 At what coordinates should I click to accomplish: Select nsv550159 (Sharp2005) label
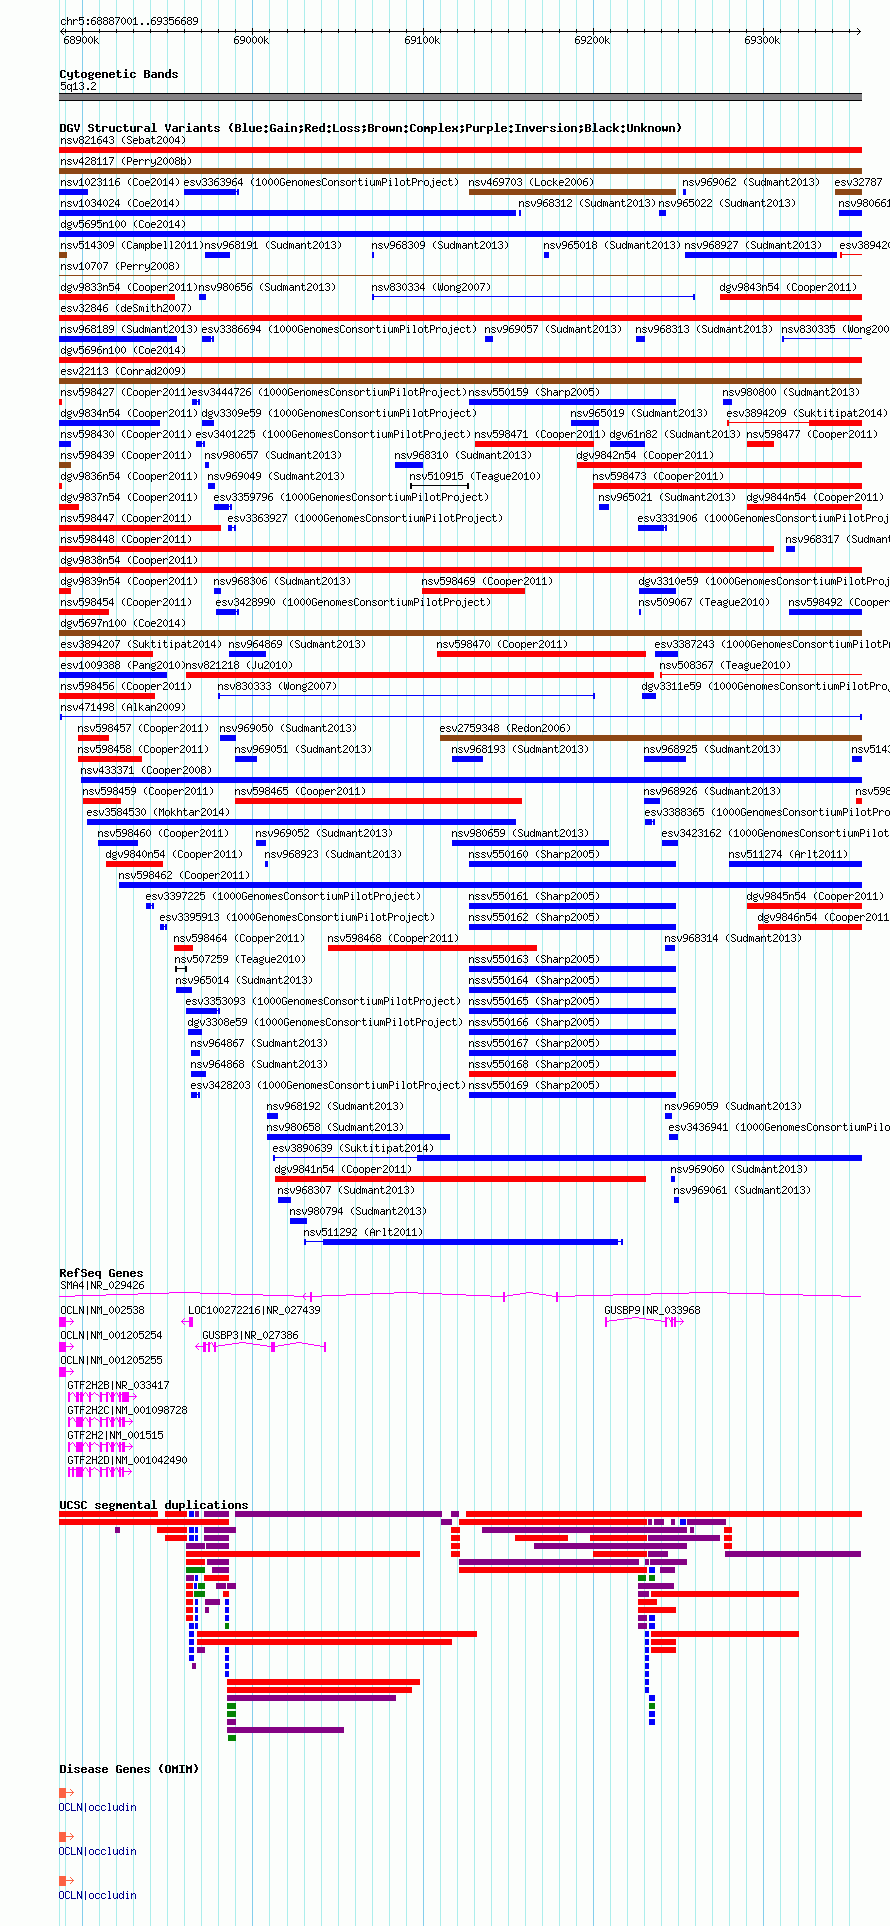[534, 392]
